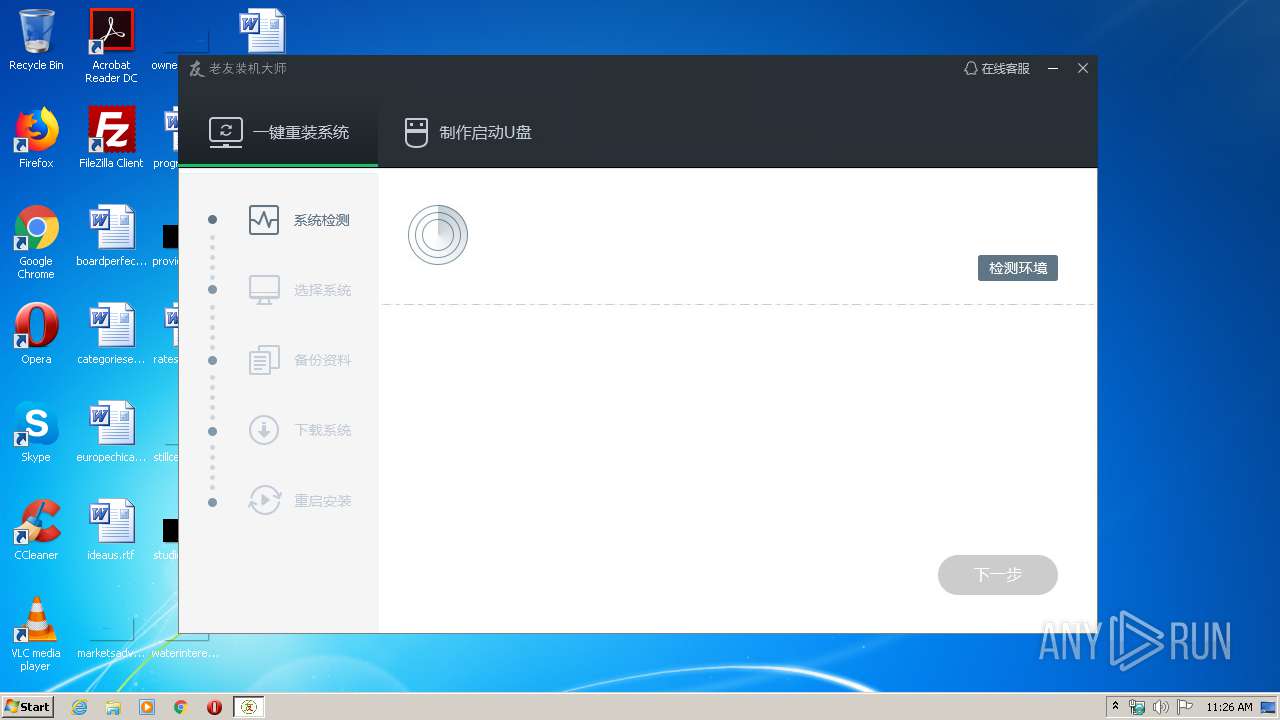Viewport: 1280px width, 720px height.
Task: Click the 系统检测 step label
Action: pos(322,220)
